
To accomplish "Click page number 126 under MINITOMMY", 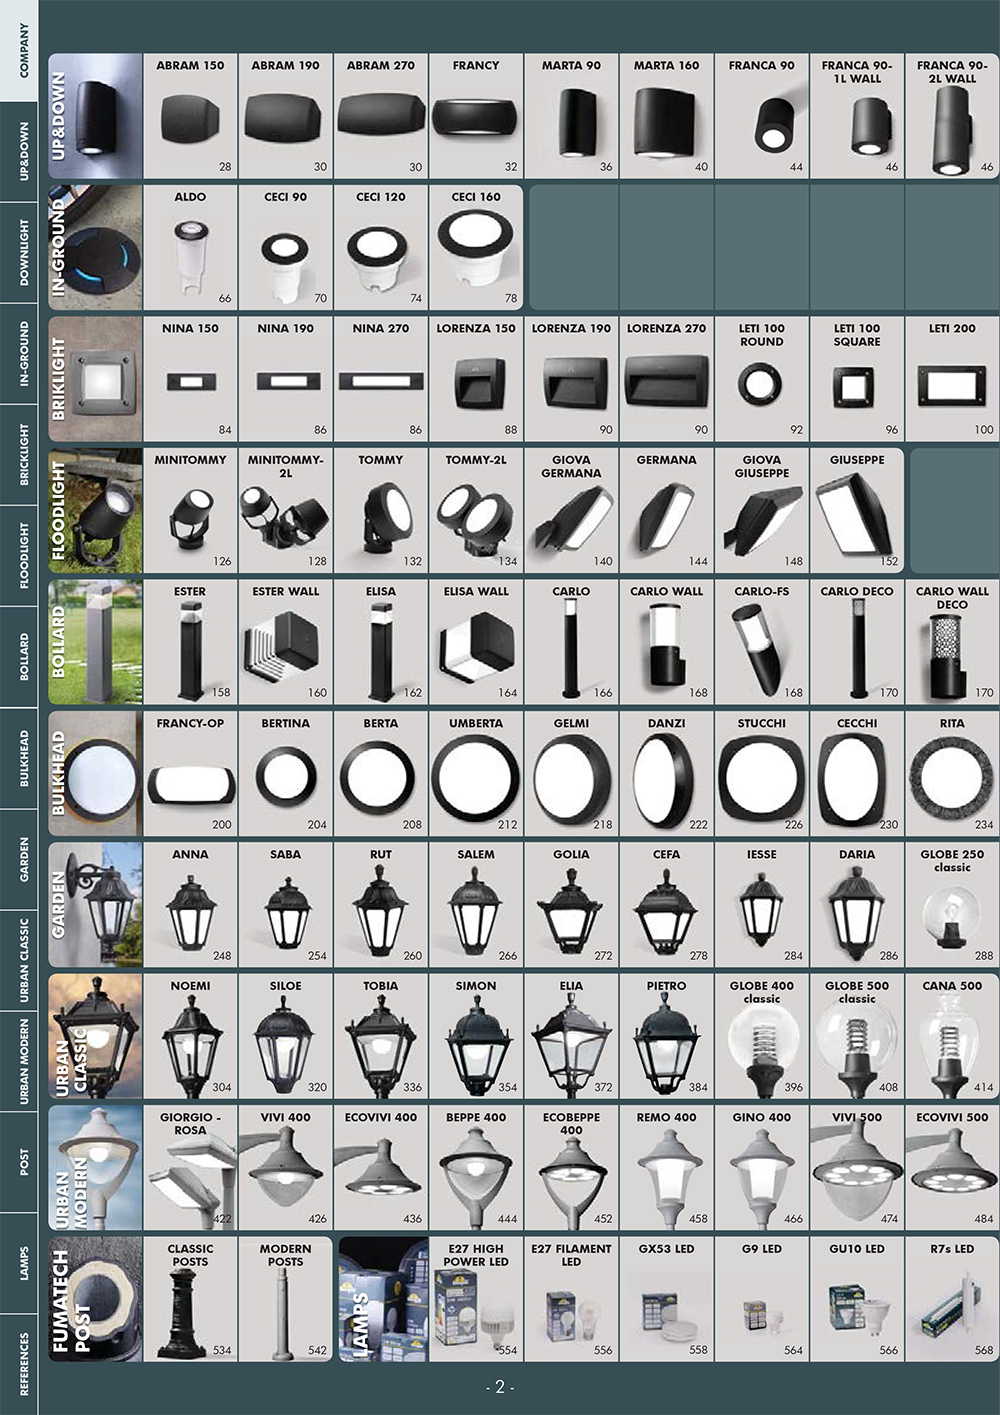I will coord(221,561).
